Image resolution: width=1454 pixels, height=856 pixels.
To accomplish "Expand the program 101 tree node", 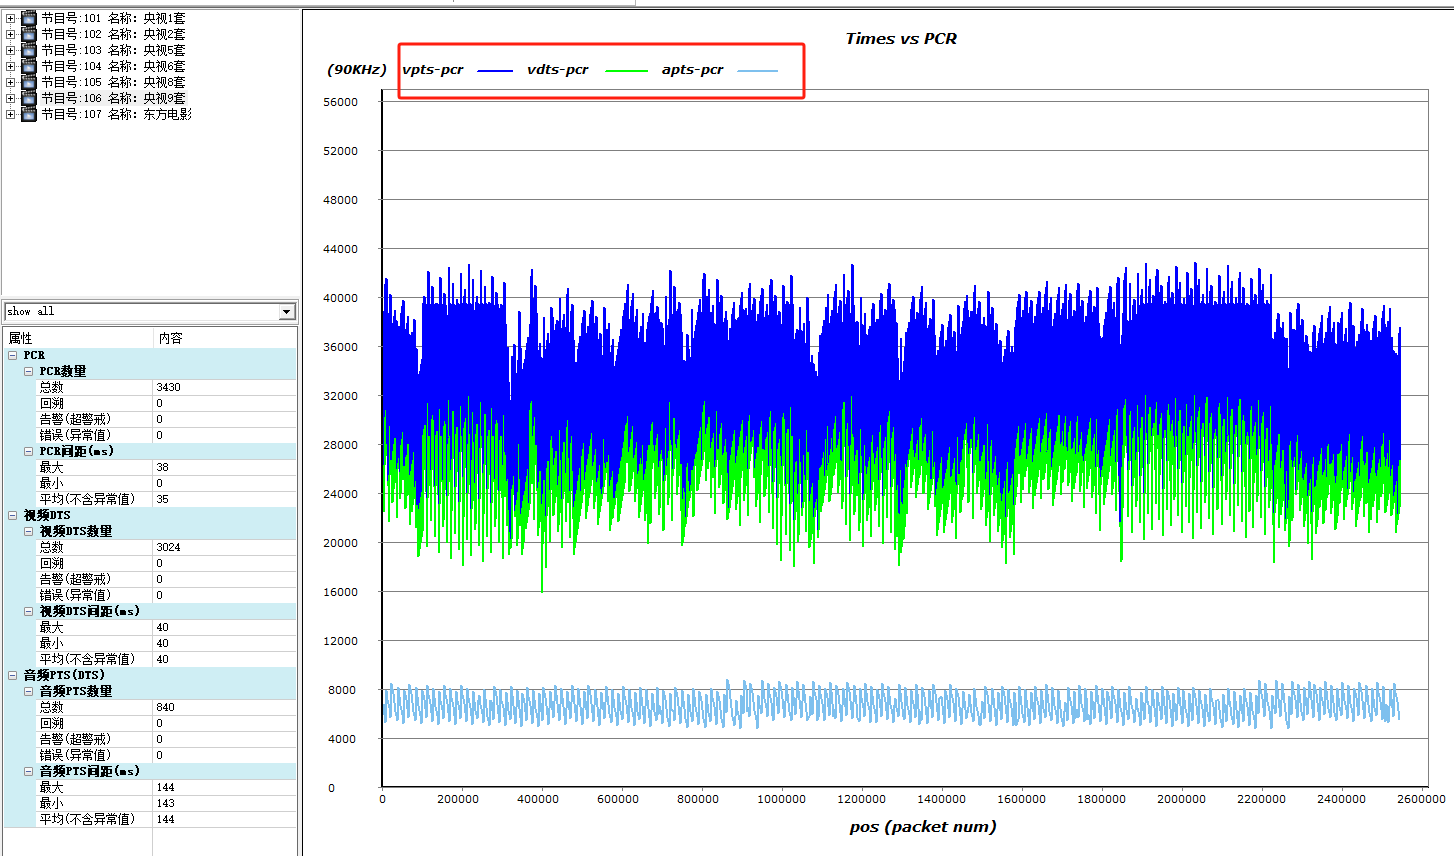I will [11, 18].
